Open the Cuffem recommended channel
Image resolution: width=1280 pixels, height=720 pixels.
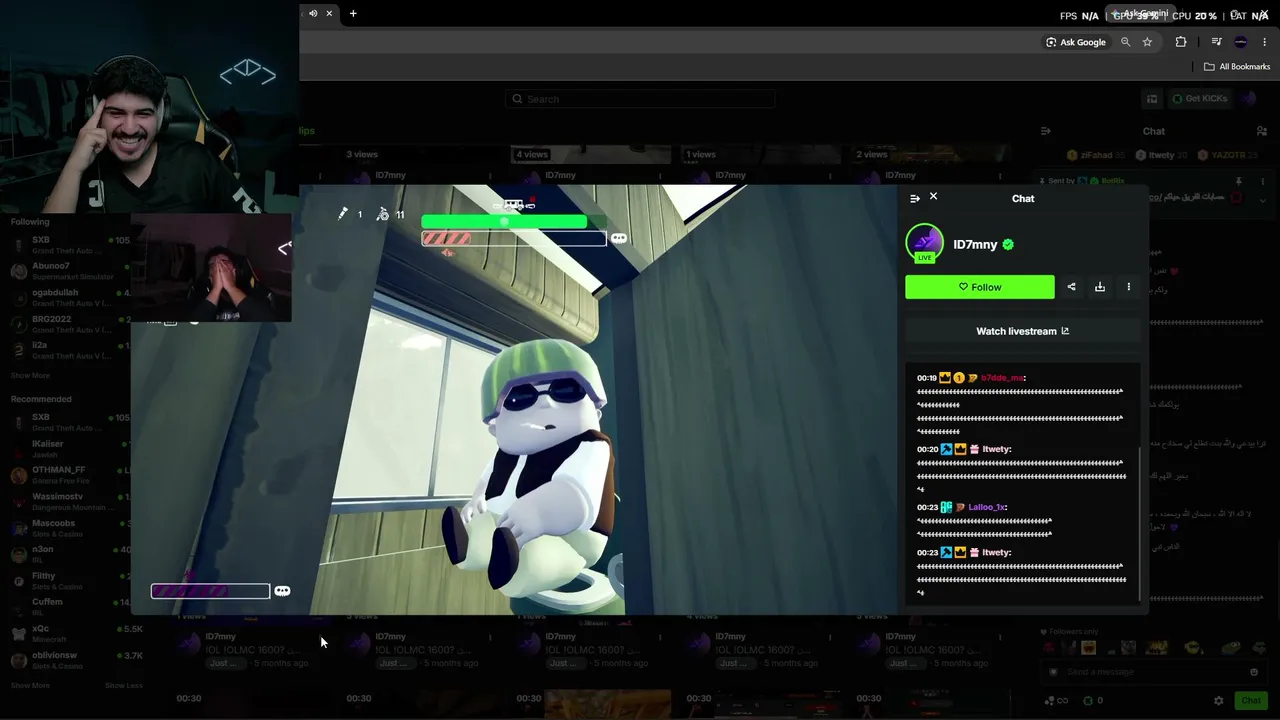(x=70, y=606)
